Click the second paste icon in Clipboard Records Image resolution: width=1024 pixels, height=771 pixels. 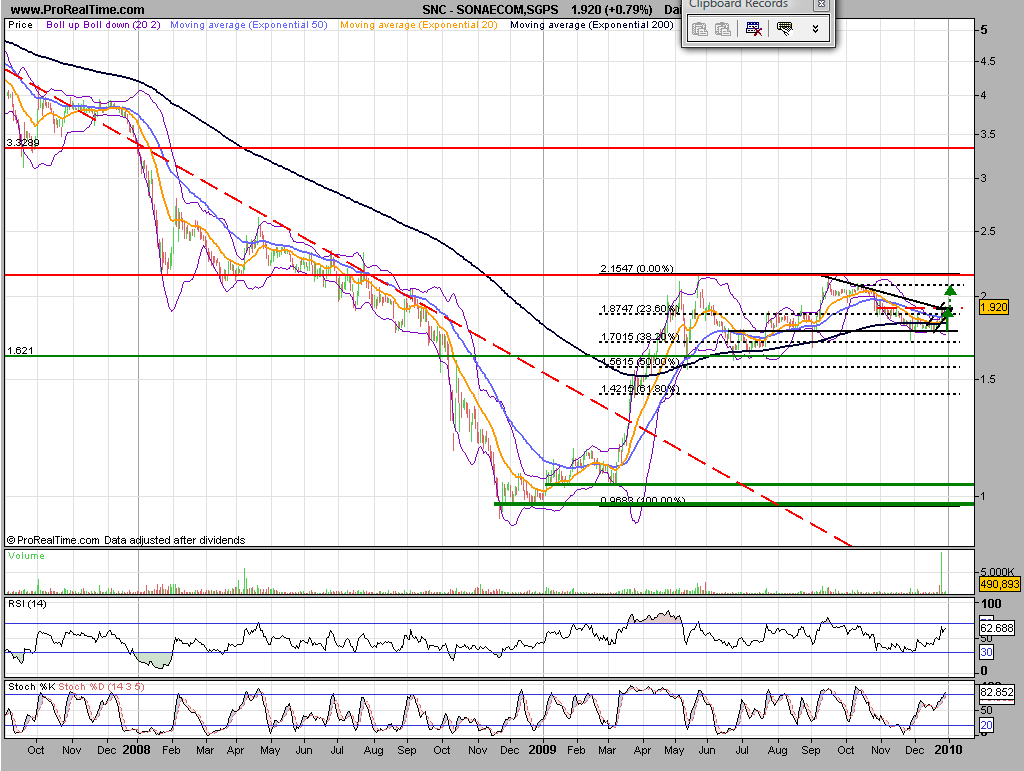tap(722, 29)
